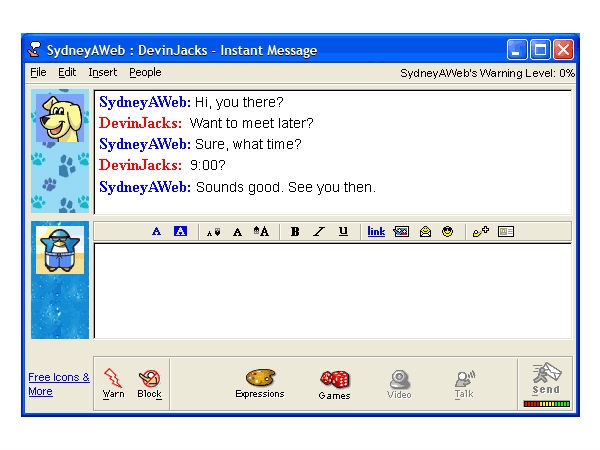Select the text color A icon
600x450 pixels.
point(156,232)
